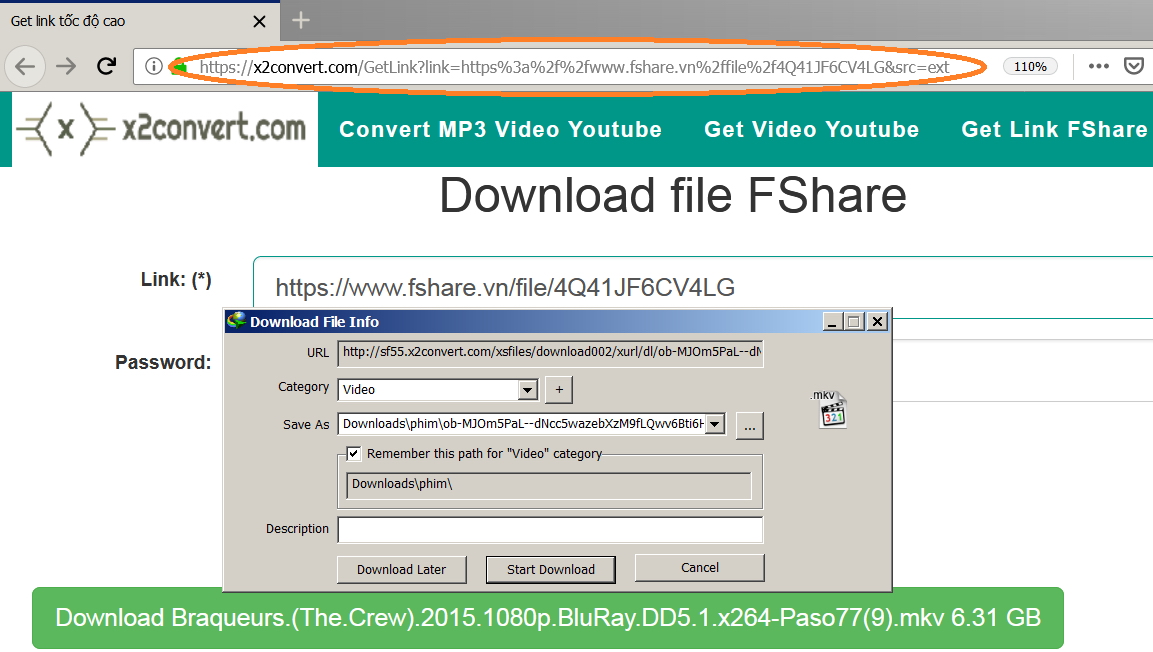Expand the Save As path dropdown
Screen dimensions: 1153x652
click(715, 424)
